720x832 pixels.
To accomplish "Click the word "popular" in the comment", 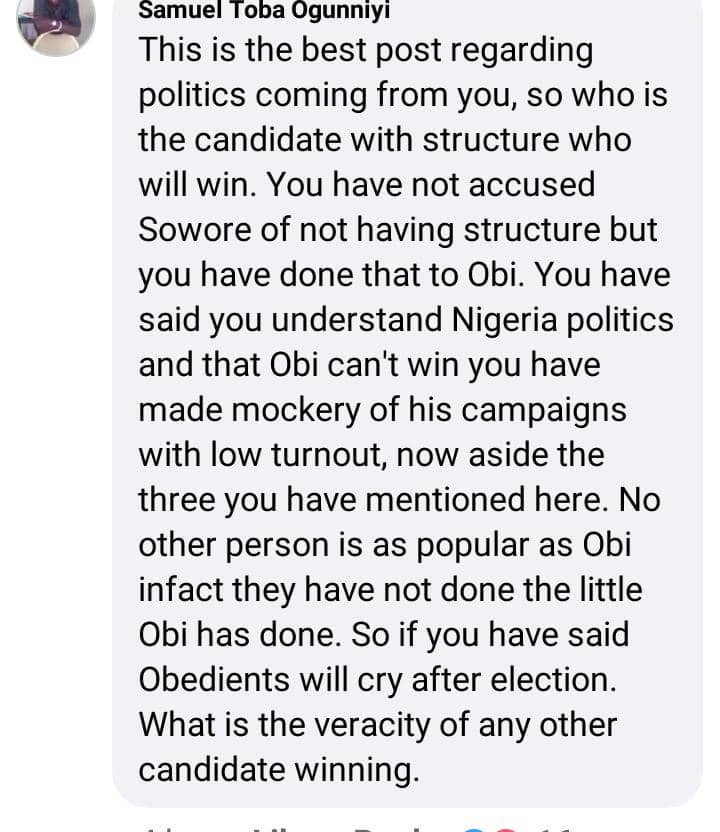I will coord(462,544).
